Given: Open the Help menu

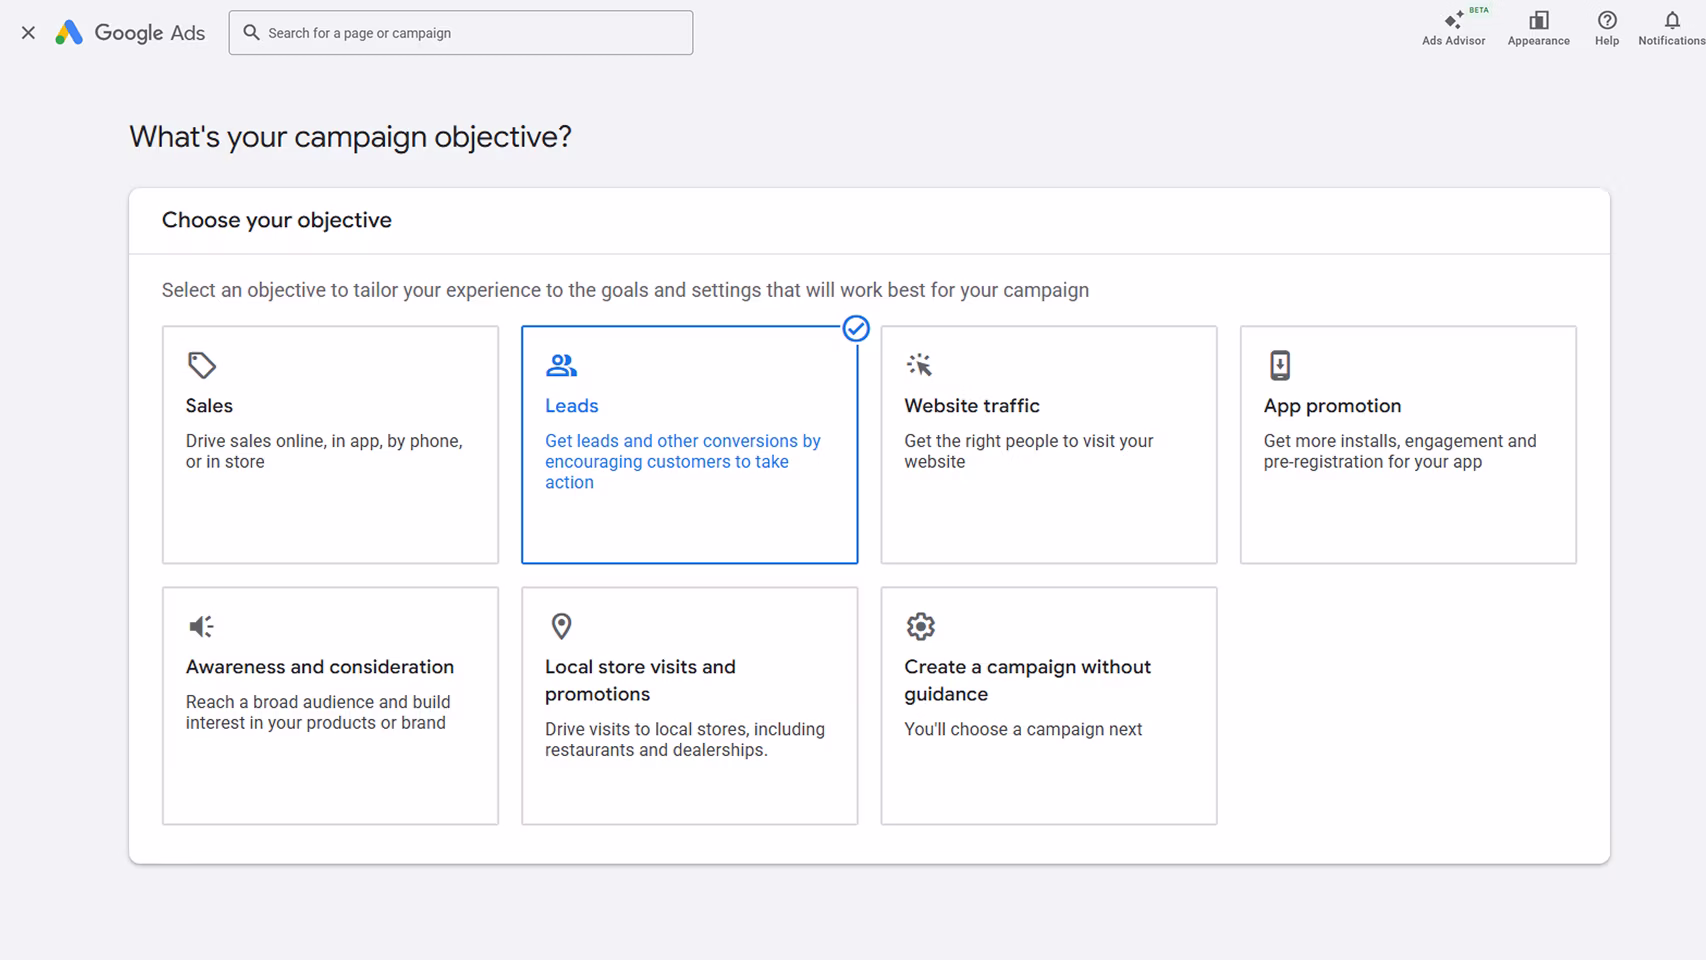Looking at the screenshot, I should 1606,26.
